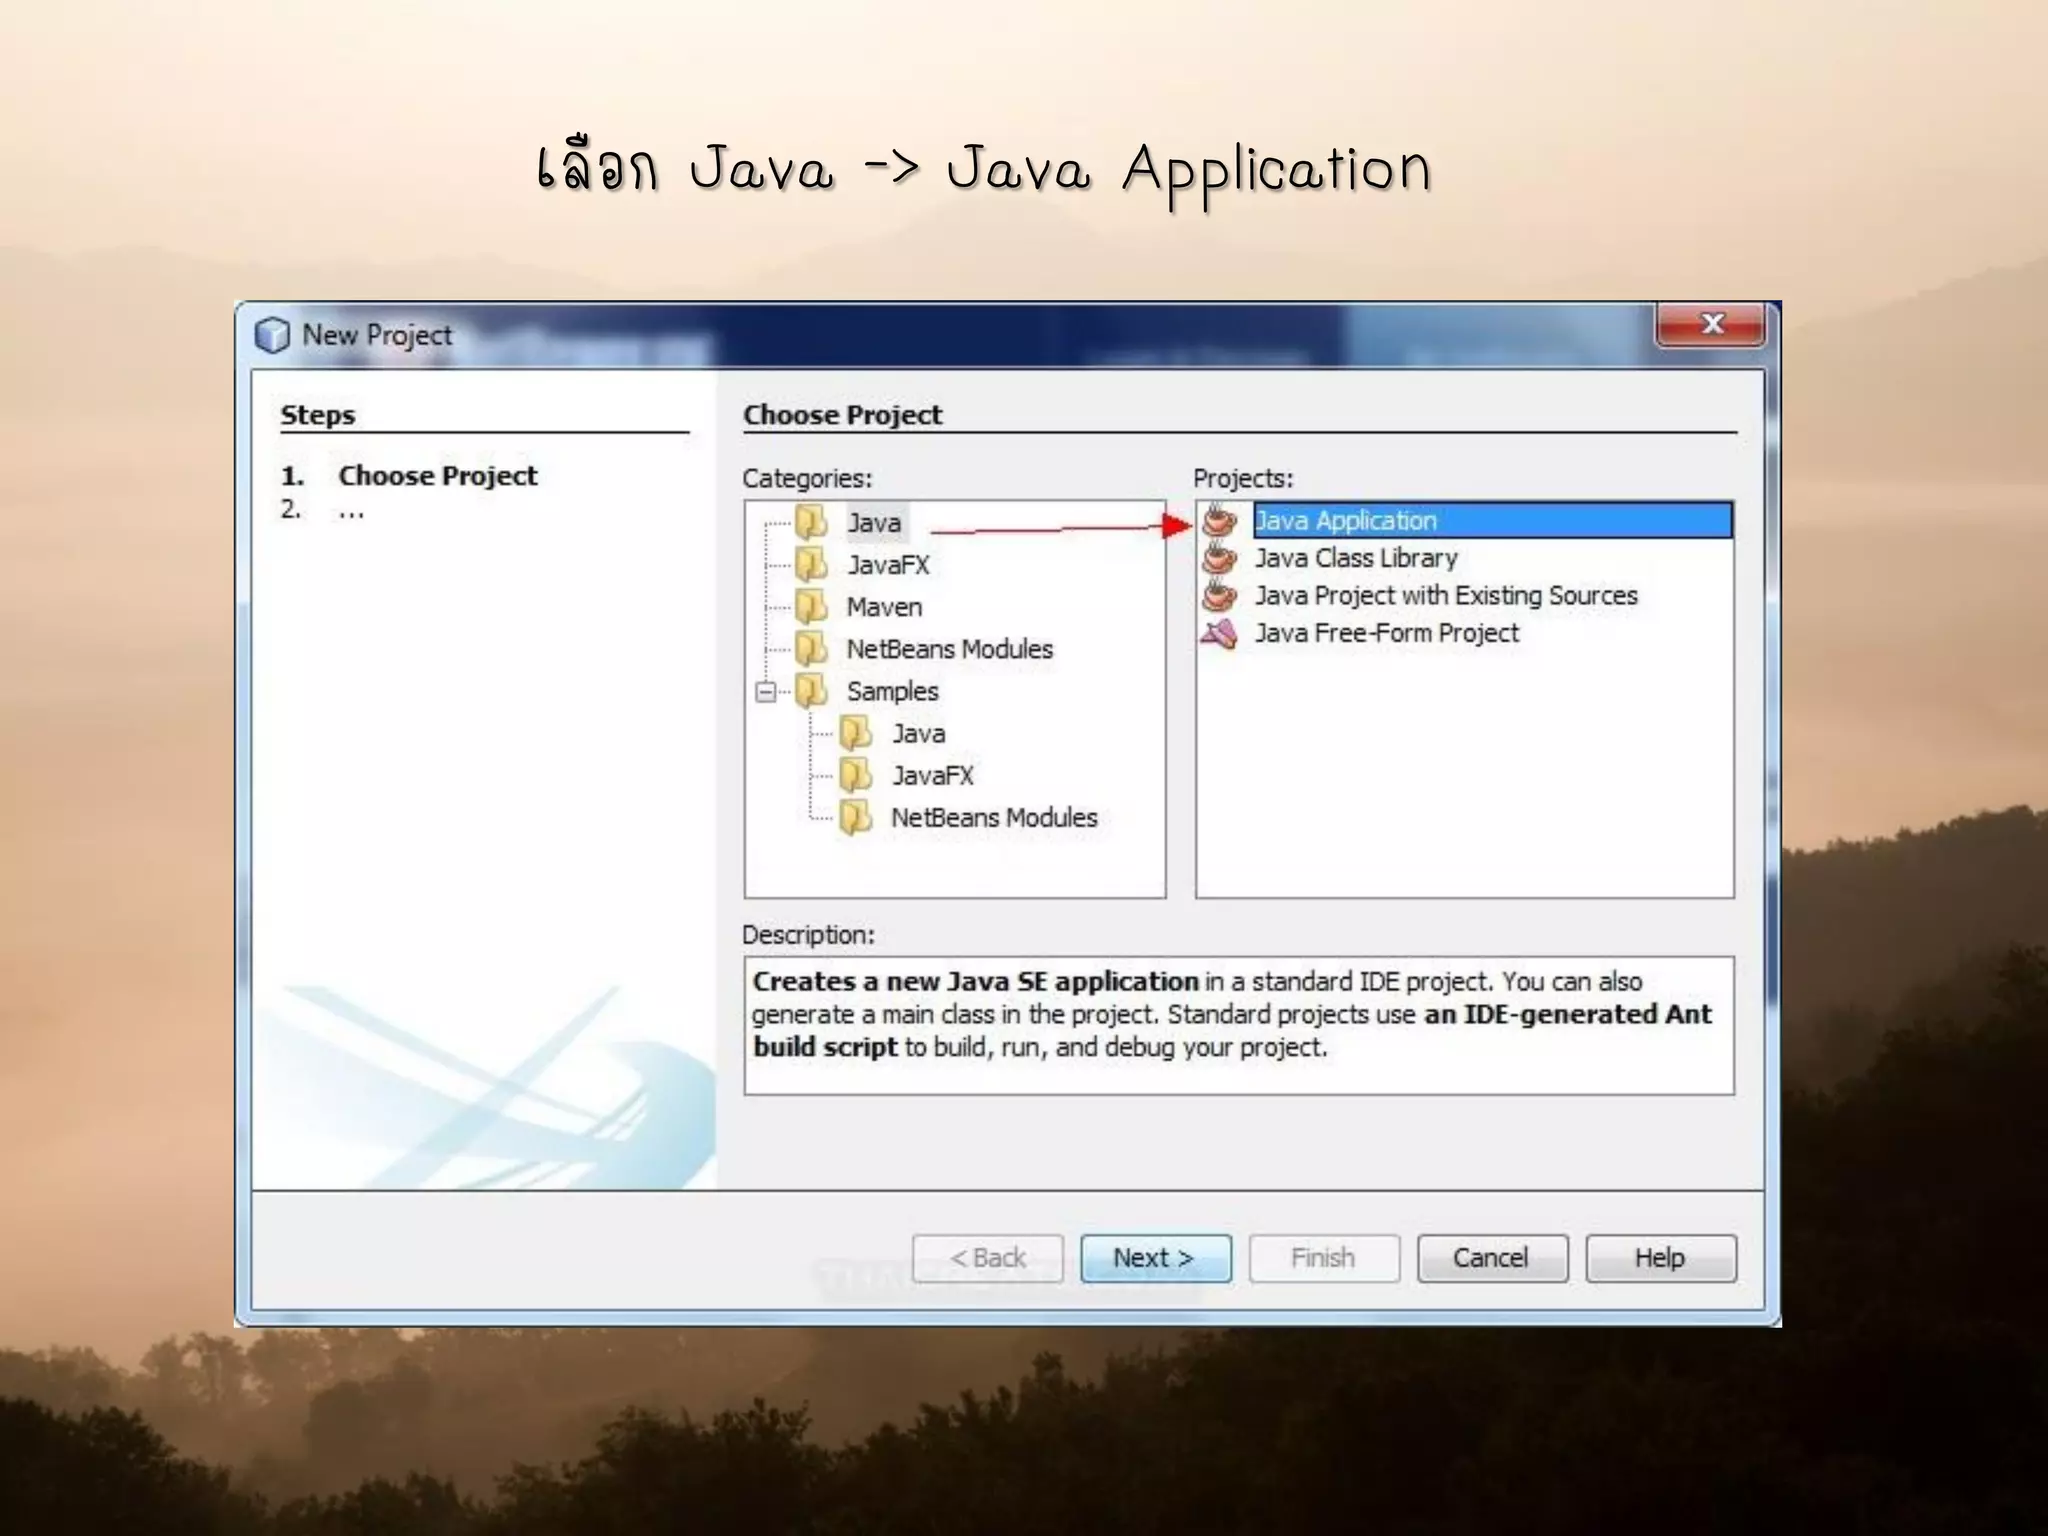Select the Java category

874,523
